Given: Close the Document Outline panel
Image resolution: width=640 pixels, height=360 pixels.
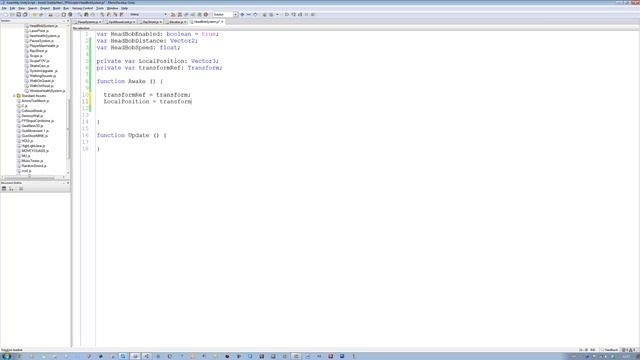Looking at the screenshot, I should tap(68, 183).
